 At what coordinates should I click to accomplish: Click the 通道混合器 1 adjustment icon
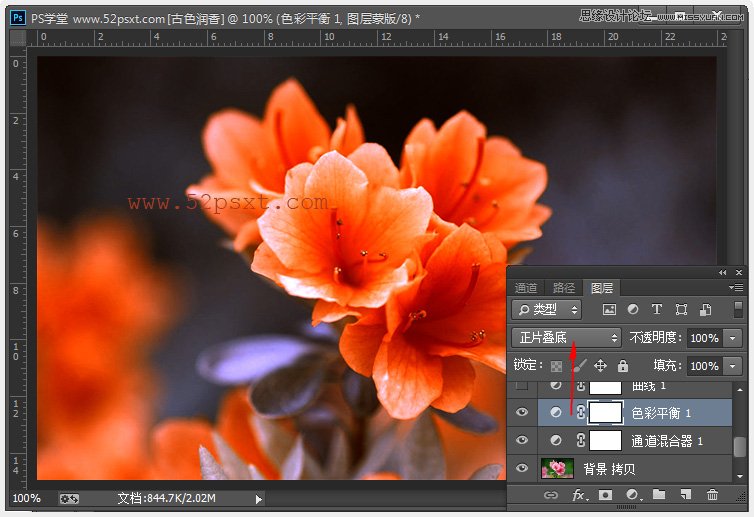coord(556,441)
